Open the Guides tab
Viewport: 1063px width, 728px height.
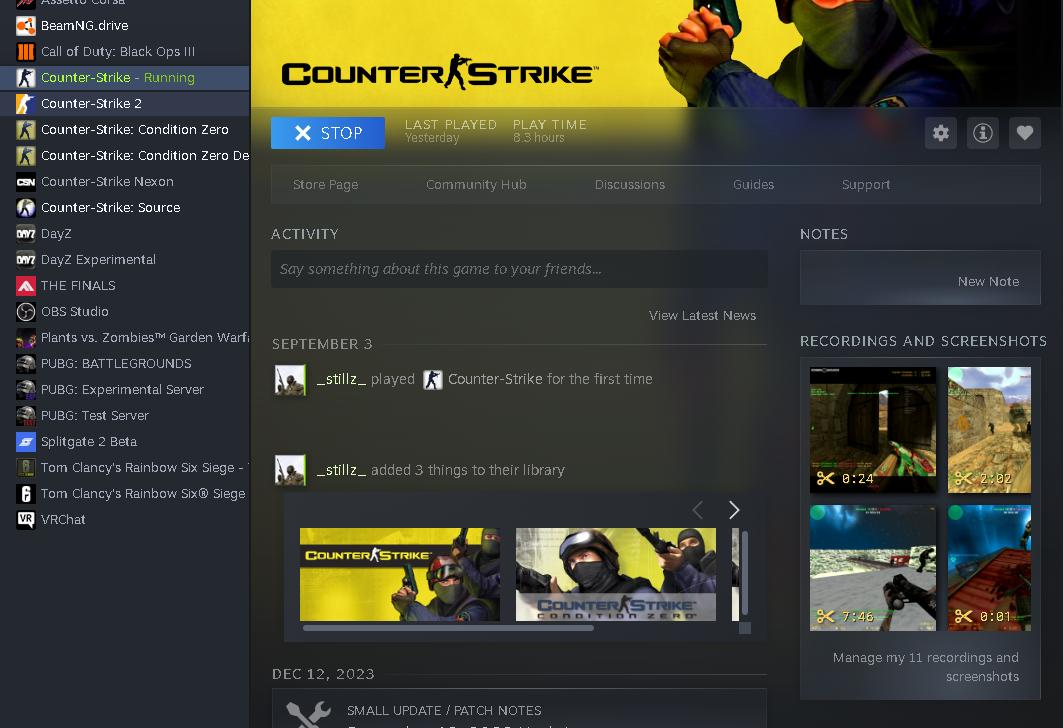[x=753, y=184]
